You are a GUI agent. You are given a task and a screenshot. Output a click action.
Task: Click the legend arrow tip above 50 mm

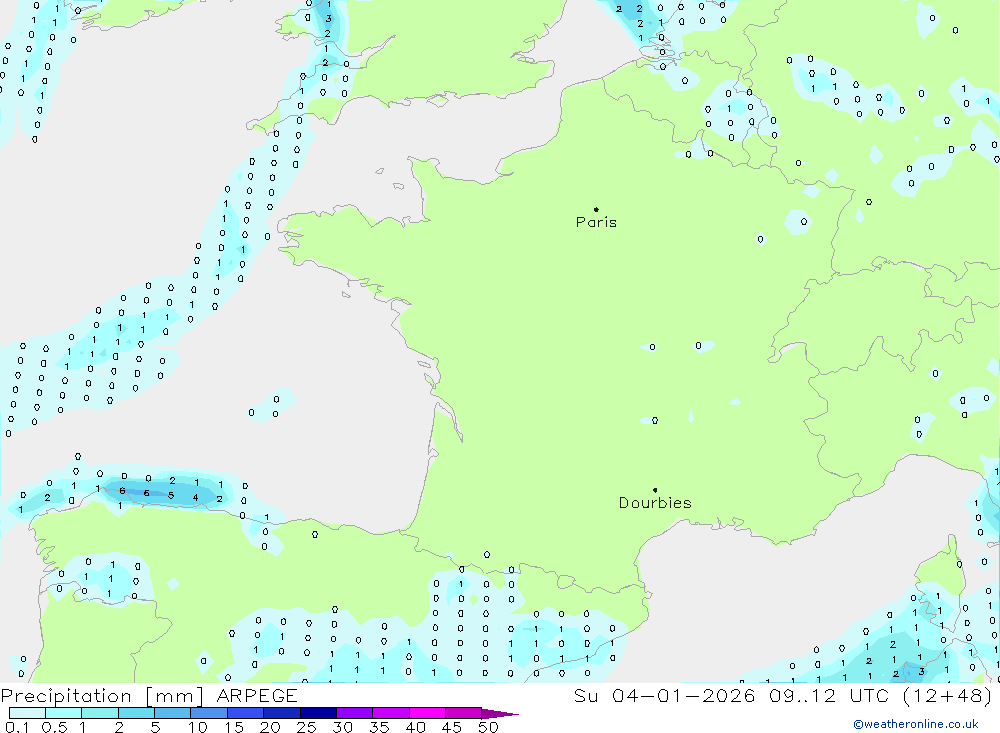click(x=500, y=714)
